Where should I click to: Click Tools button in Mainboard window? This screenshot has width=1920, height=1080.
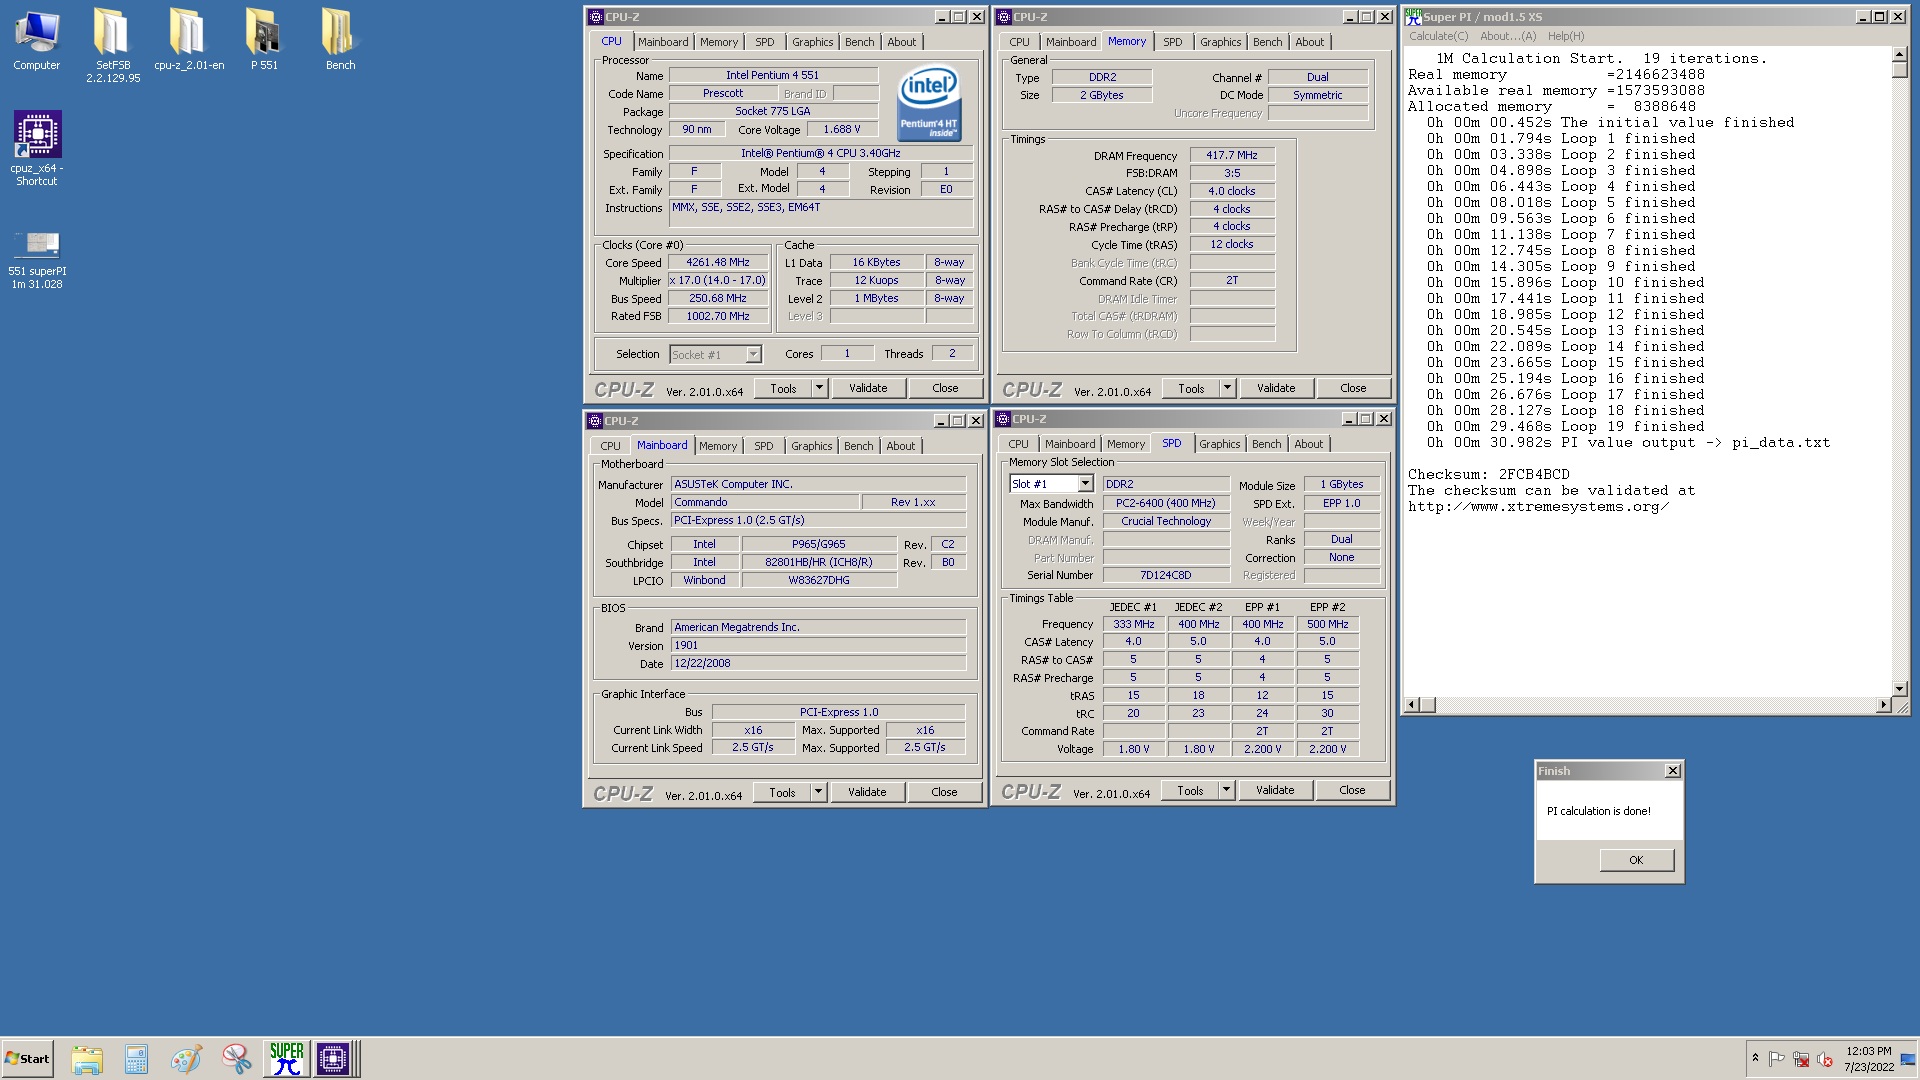782,792
